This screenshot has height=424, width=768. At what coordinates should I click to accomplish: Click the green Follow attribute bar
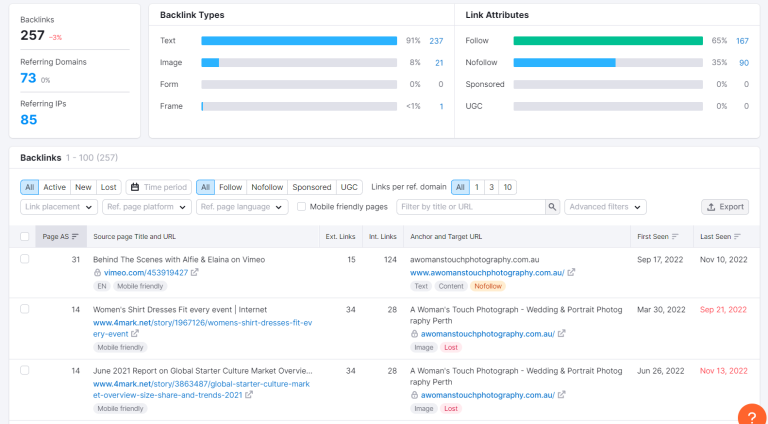pyautogui.click(x=608, y=41)
